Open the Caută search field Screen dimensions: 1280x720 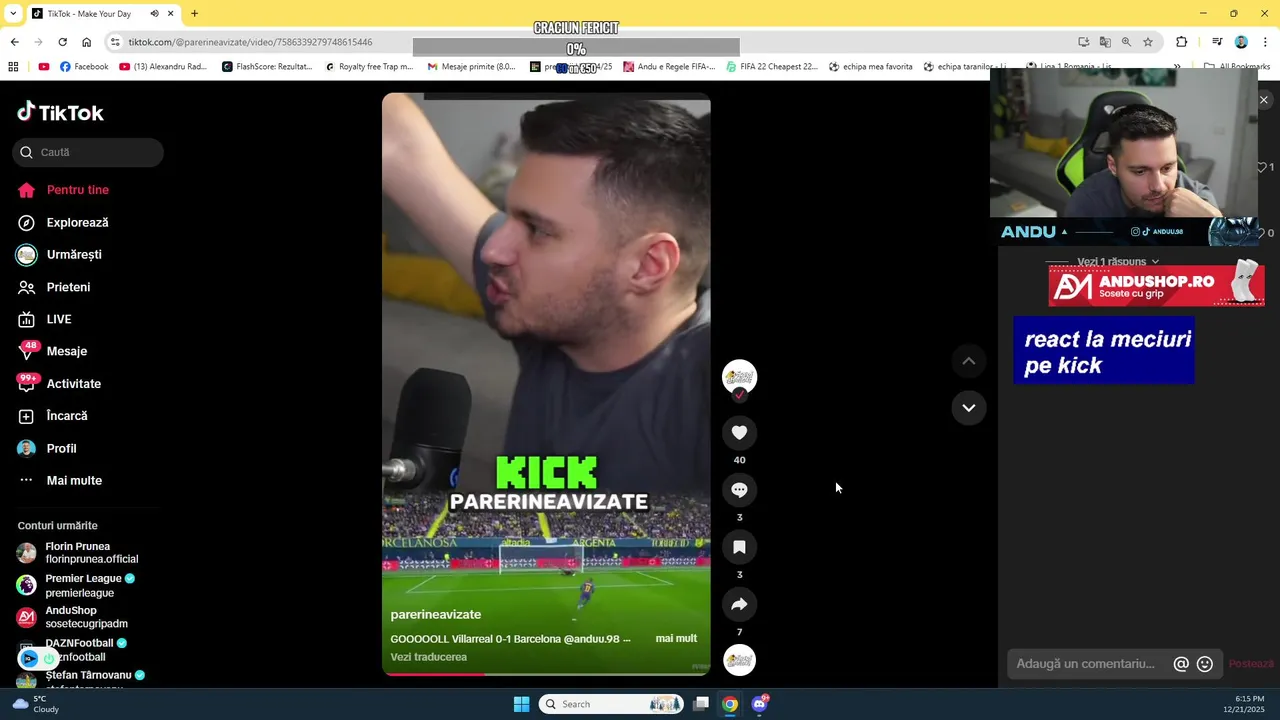tap(88, 152)
